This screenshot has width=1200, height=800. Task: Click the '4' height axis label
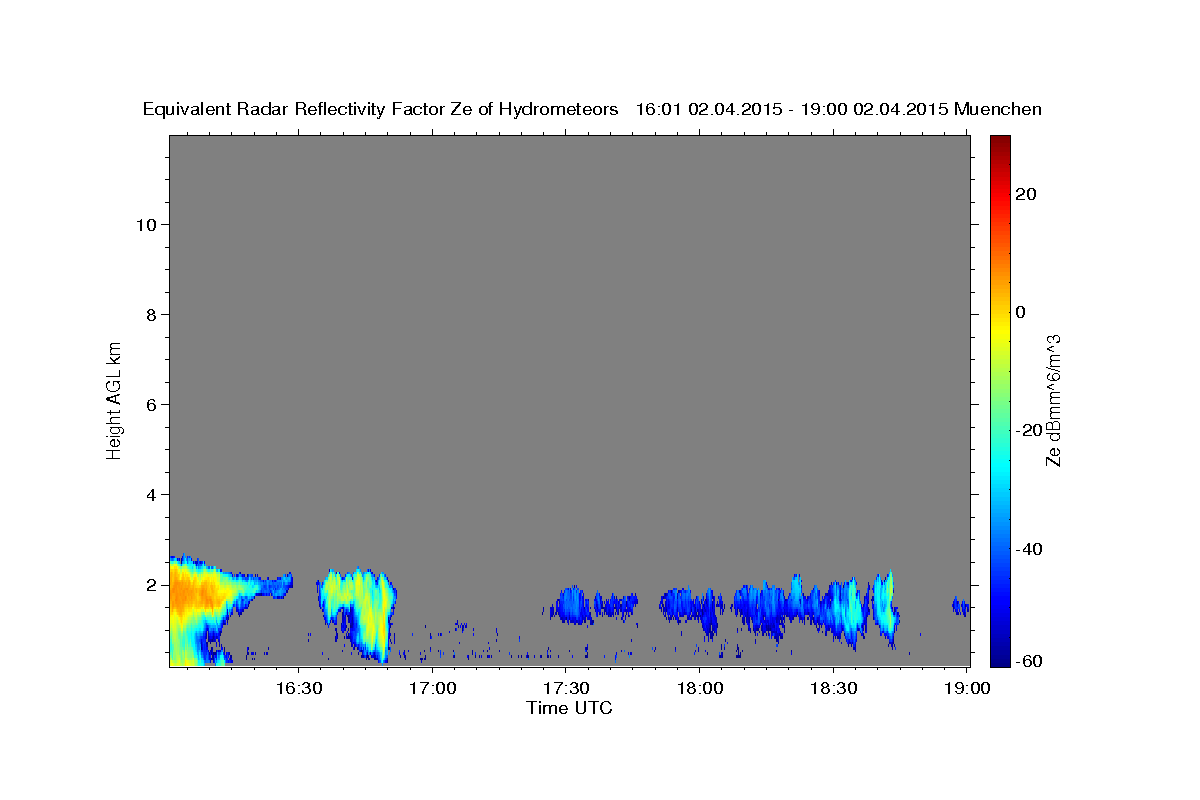point(149,494)
